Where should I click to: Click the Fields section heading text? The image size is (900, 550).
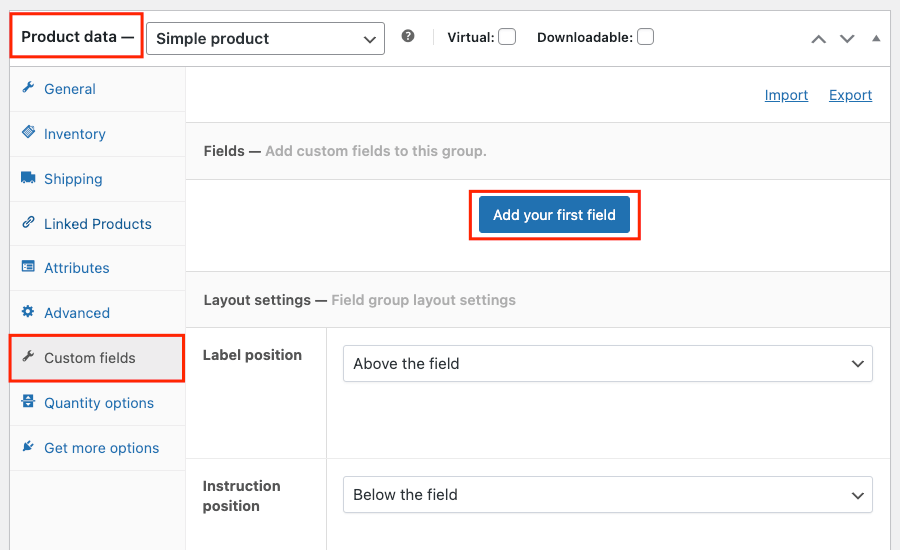click(224, 151)
